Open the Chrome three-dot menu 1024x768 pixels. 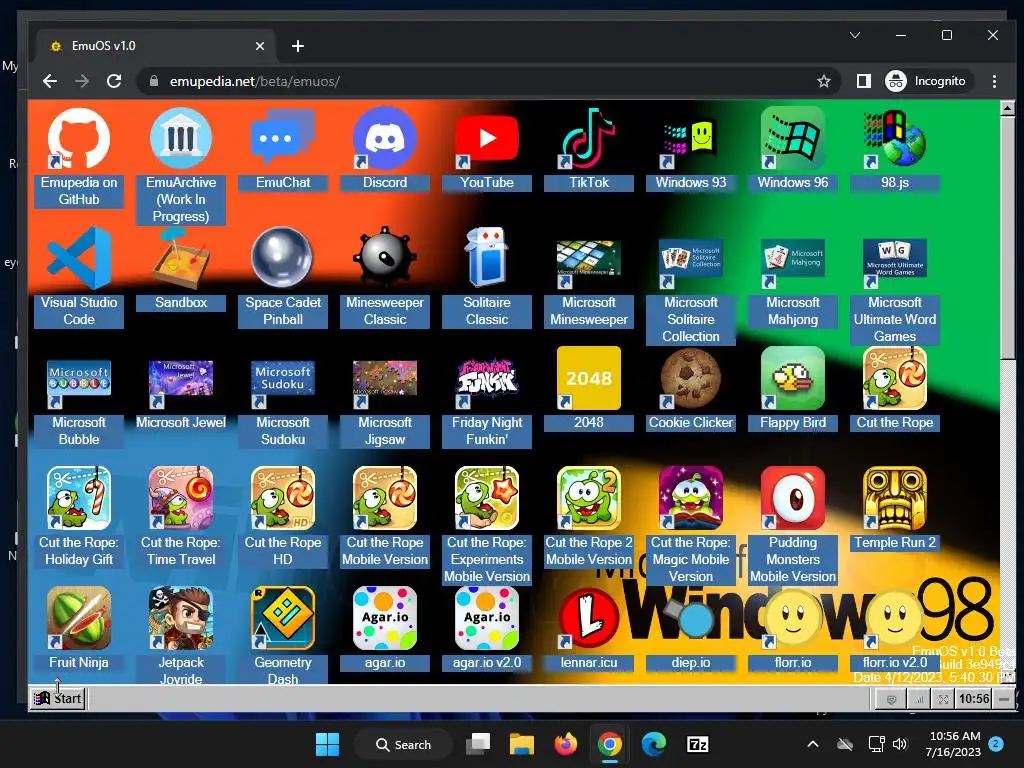point(994,81)
